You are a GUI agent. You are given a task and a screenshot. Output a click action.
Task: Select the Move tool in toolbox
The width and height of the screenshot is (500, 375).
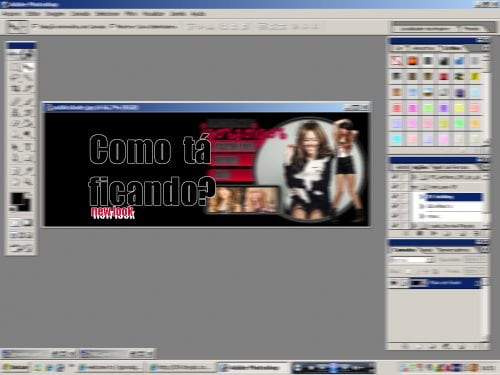tap(29, 67)
